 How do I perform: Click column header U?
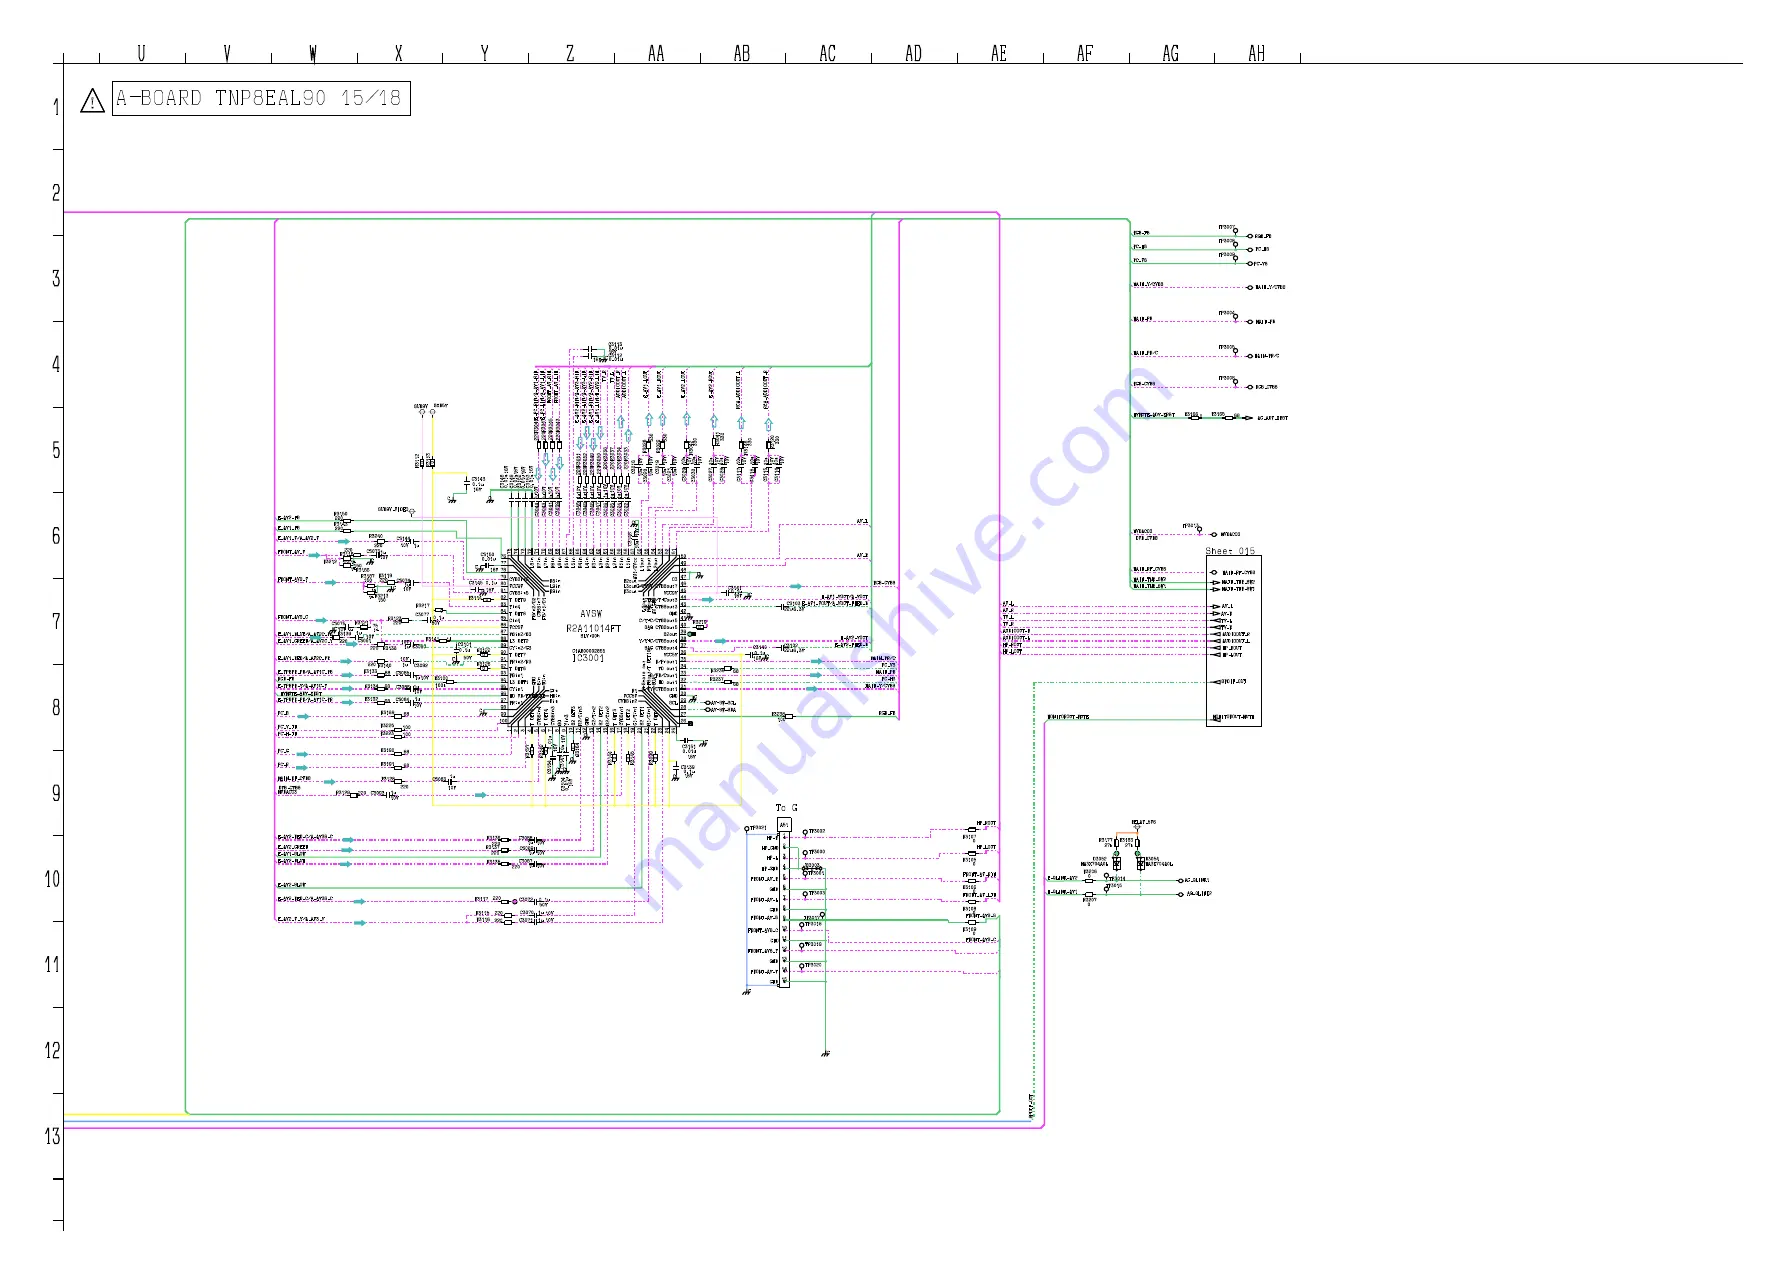141,53
